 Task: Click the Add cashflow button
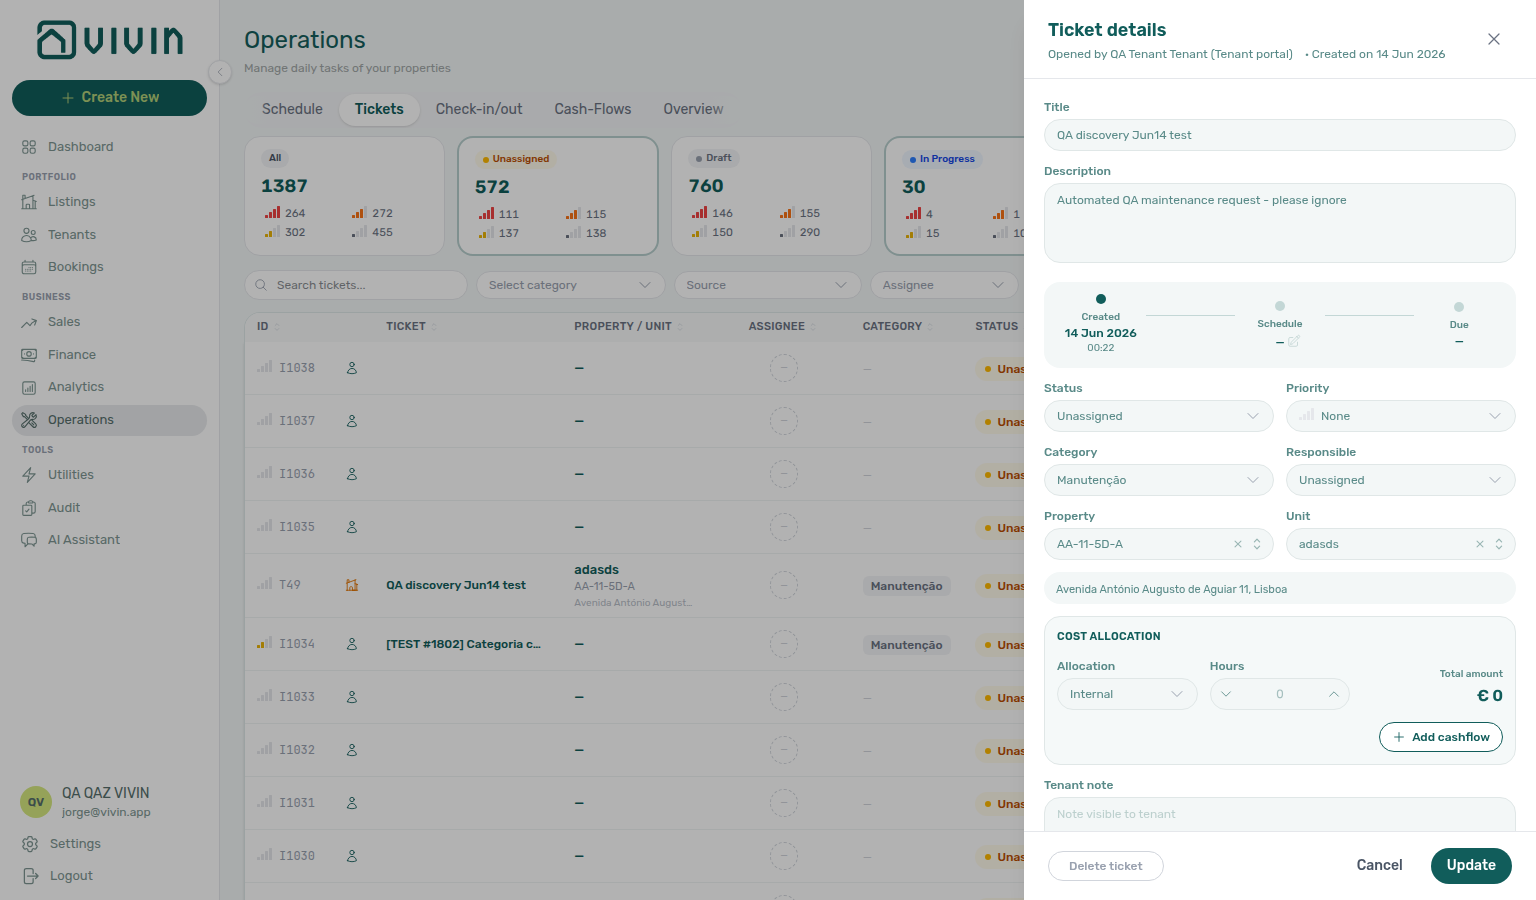click(1441, 737)
